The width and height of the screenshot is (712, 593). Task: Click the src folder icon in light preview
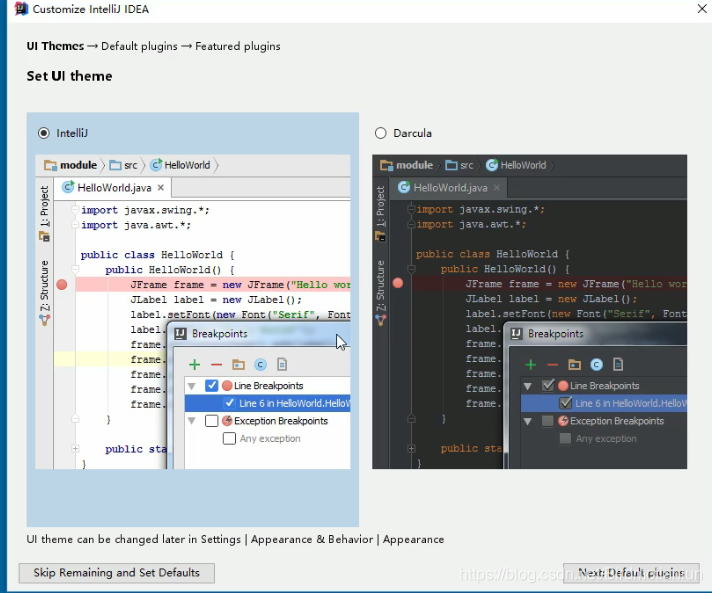pos(115,165)
